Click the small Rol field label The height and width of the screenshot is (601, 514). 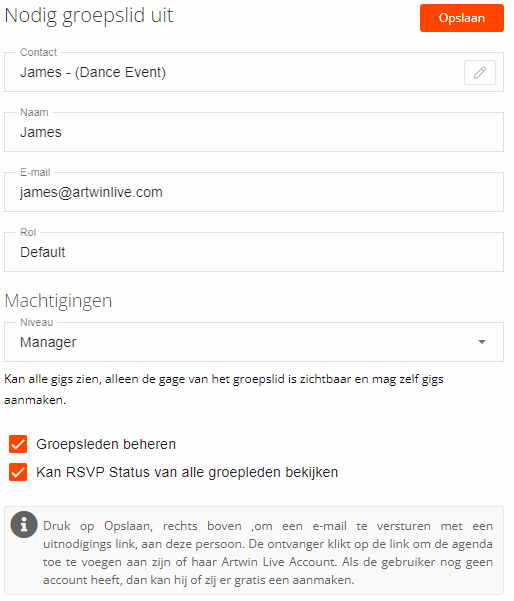(x=28, y=232)
